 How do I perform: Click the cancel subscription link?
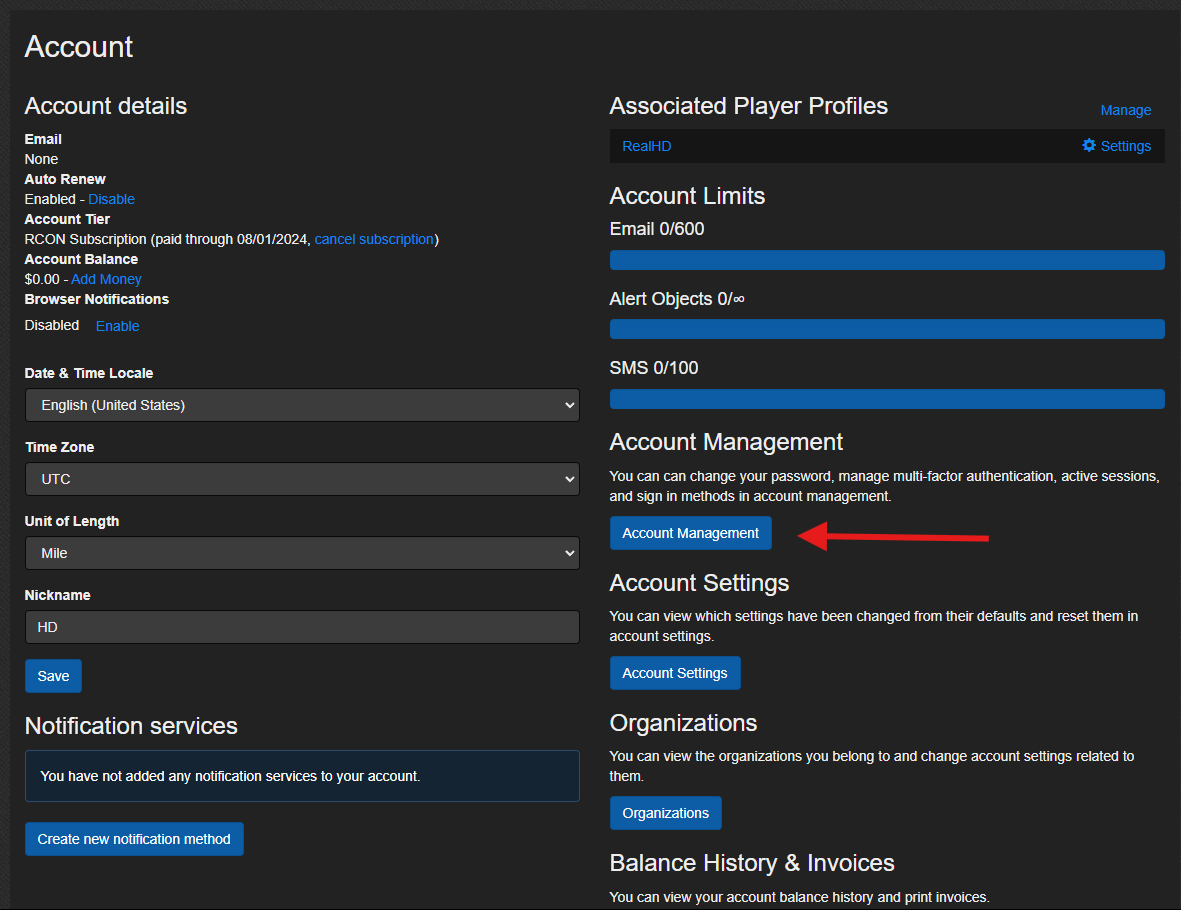point(374,239)
